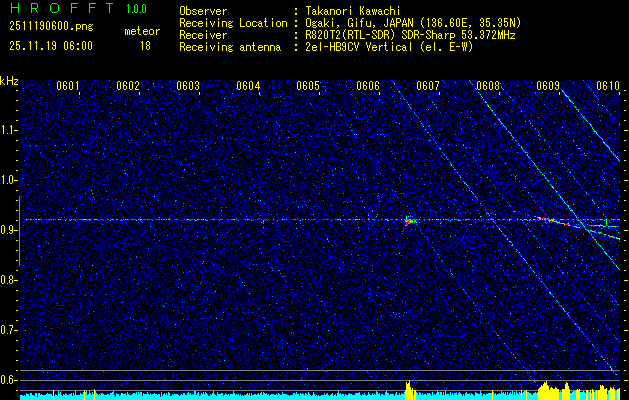Click the observer name Takanori Kawachi

[353, 11]
